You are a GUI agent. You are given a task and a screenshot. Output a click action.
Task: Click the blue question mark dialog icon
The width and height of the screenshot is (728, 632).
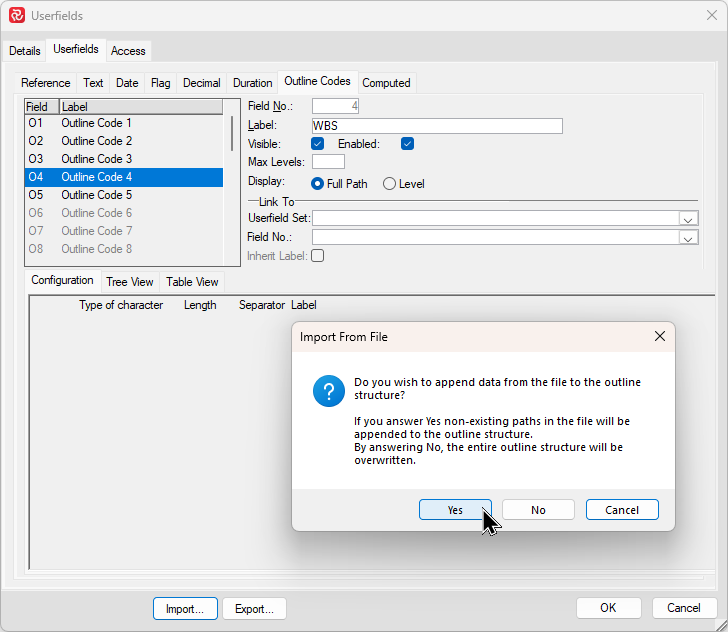click(329, 391)
